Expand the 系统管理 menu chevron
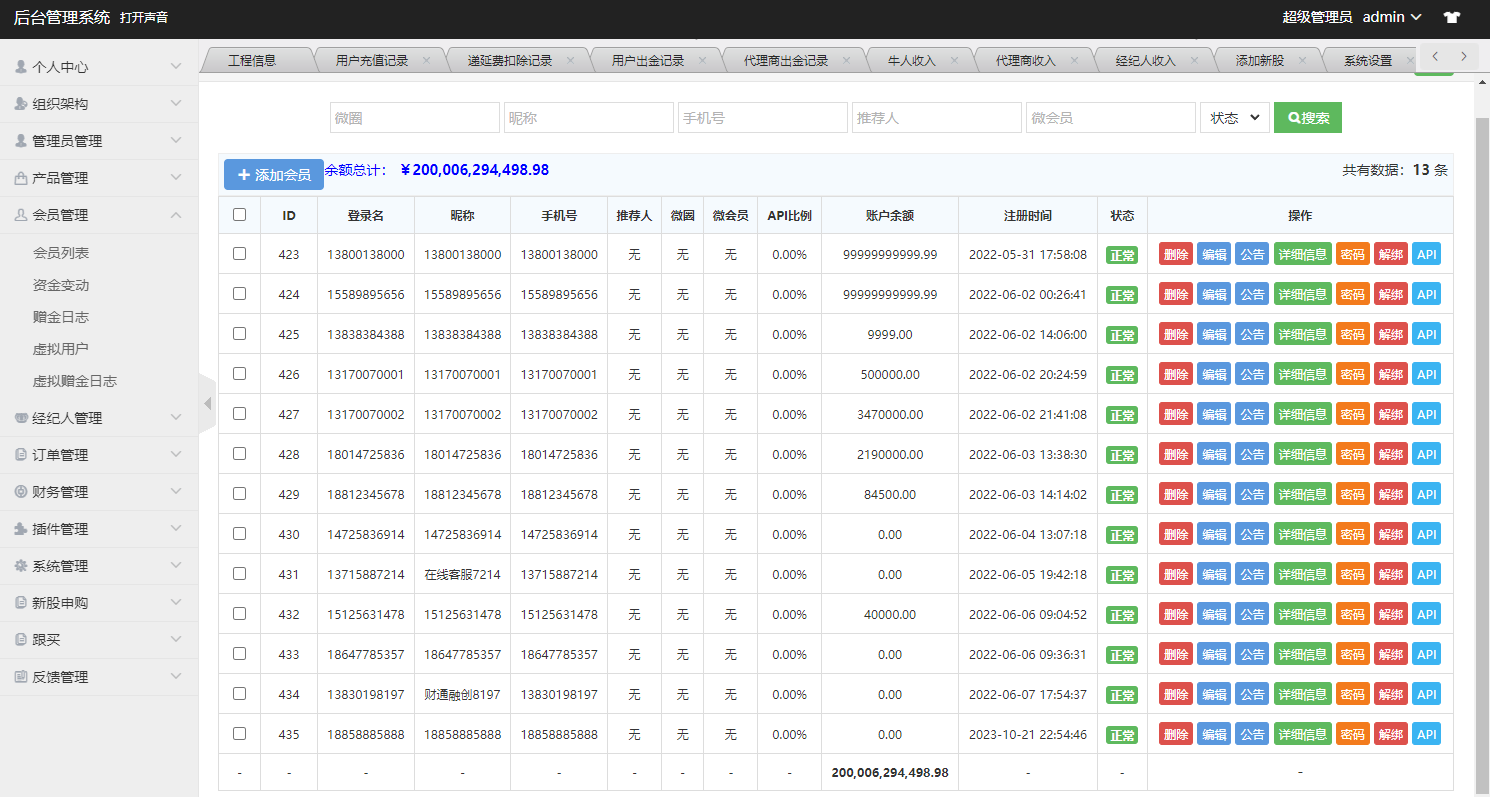 (x=176, y=566)
